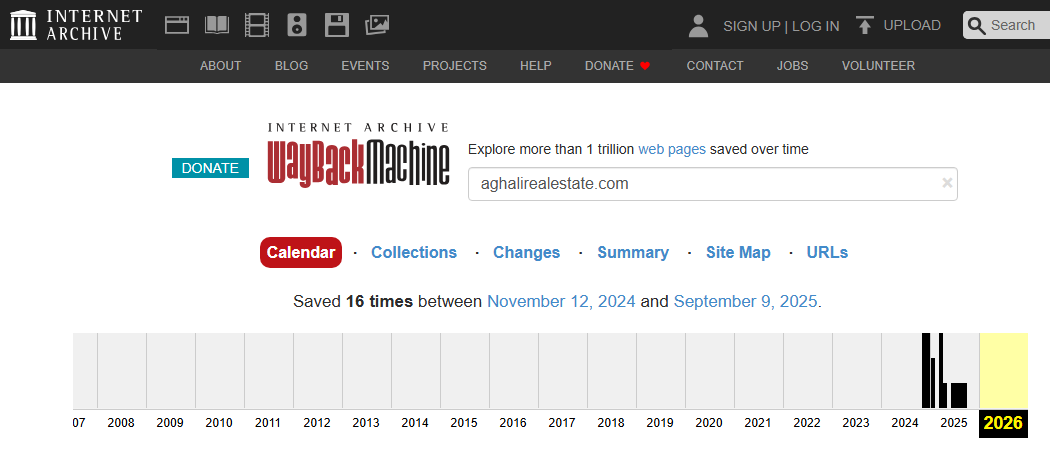Viewport: 1050px width, 459px height.
Task: Open the BLOG menu item
Action: coord(291,66)
